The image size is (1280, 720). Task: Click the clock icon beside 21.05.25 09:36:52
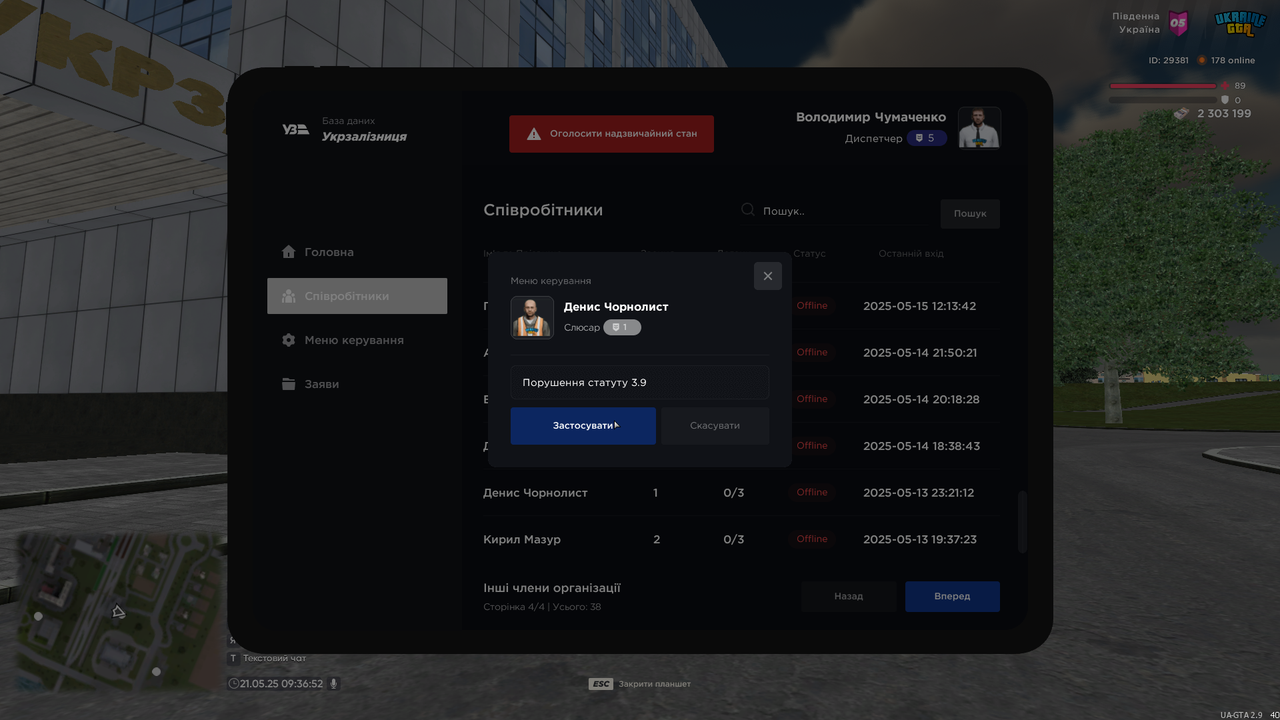tap(234, 684)
